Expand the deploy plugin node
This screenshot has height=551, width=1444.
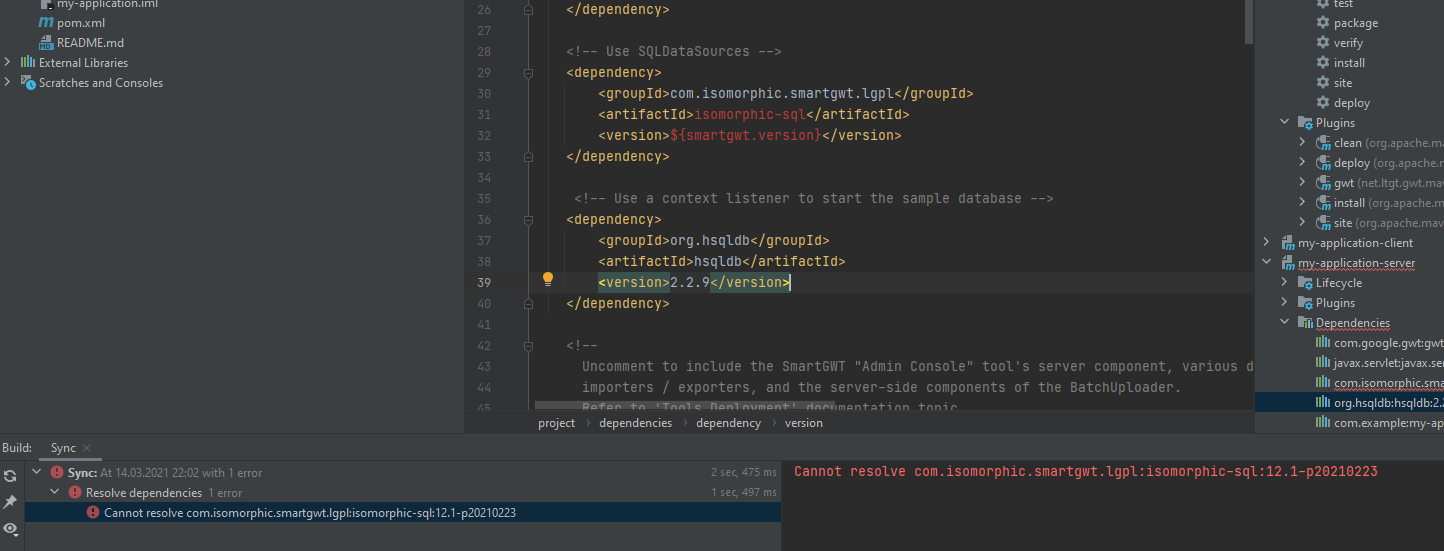[x=1303, y=163]
